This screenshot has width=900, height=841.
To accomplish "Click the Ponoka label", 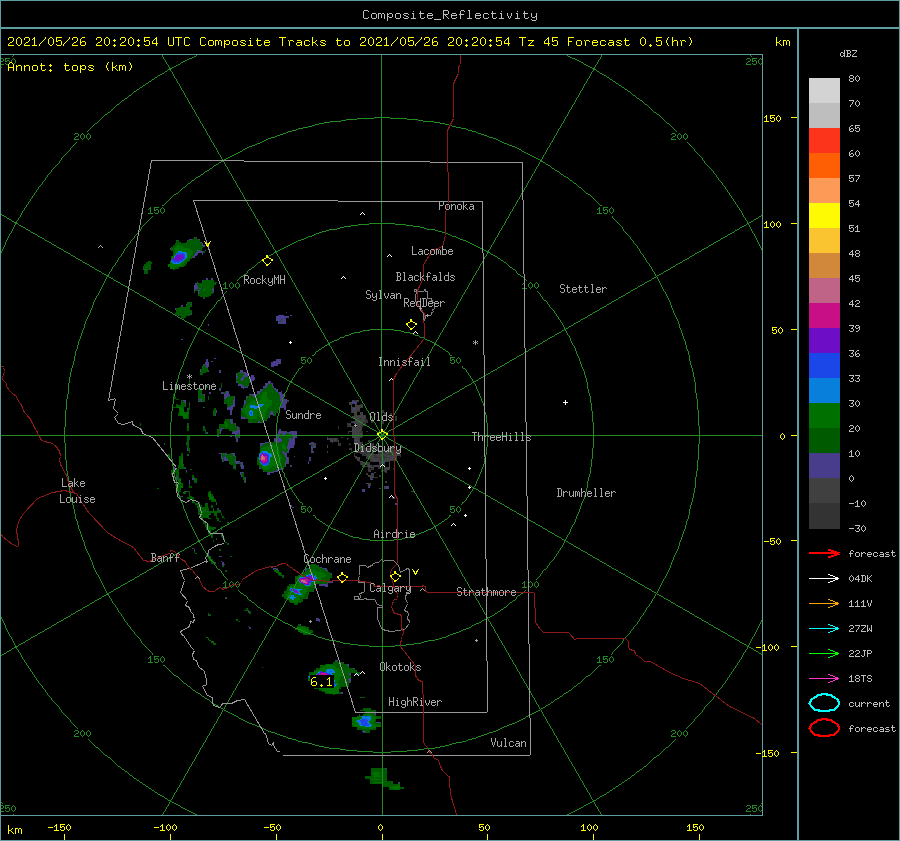I will (x=456, y=206).
